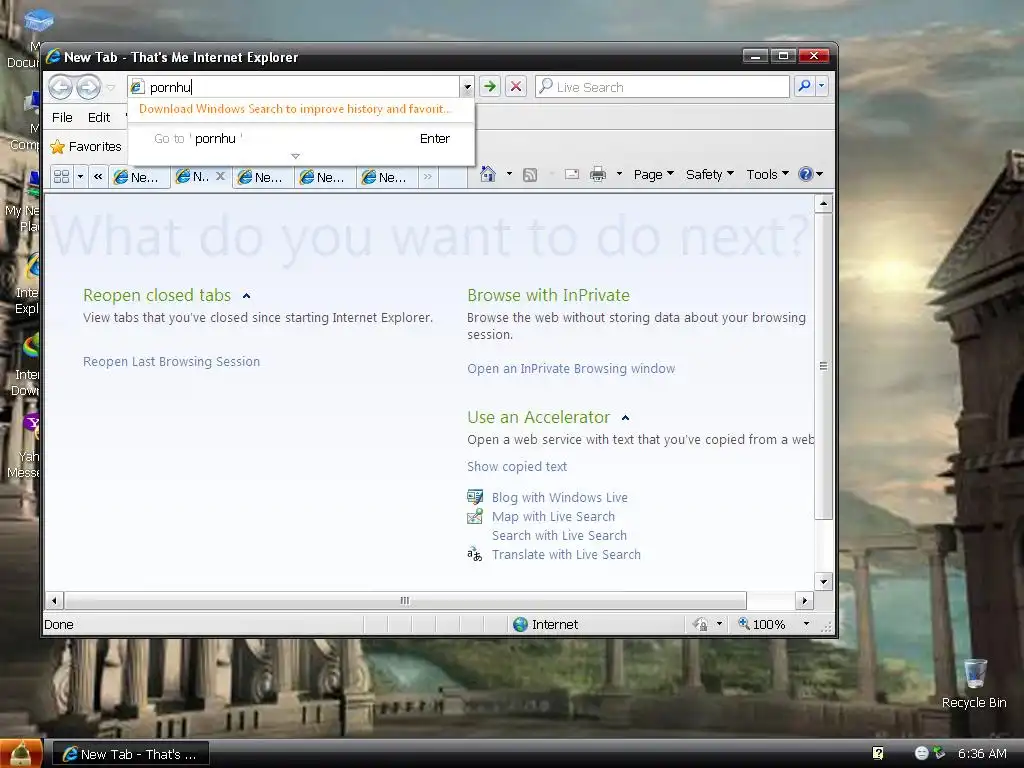Viewport: 1024px width, 768px height.
Task: Click the magnifier Search button
Action: (805, 86)
